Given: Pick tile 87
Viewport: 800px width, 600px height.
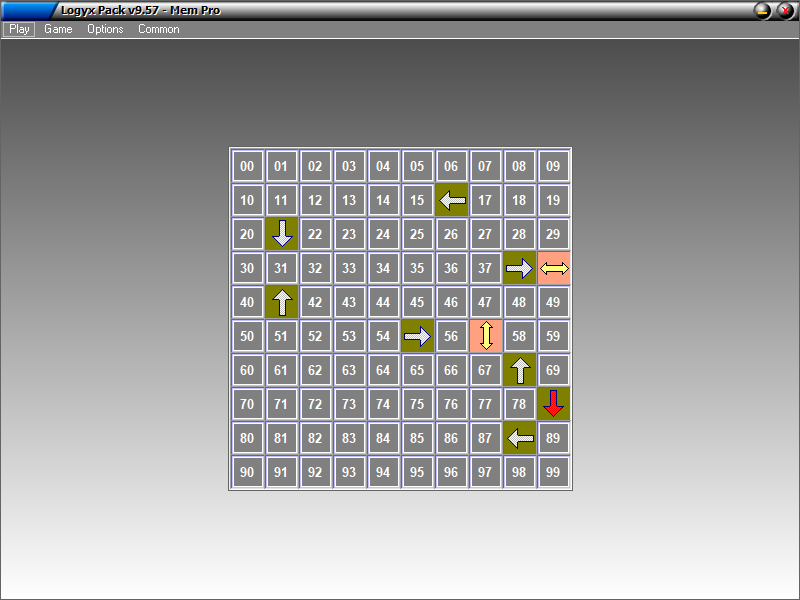Looking at the screenshot, I should (486, 438).
